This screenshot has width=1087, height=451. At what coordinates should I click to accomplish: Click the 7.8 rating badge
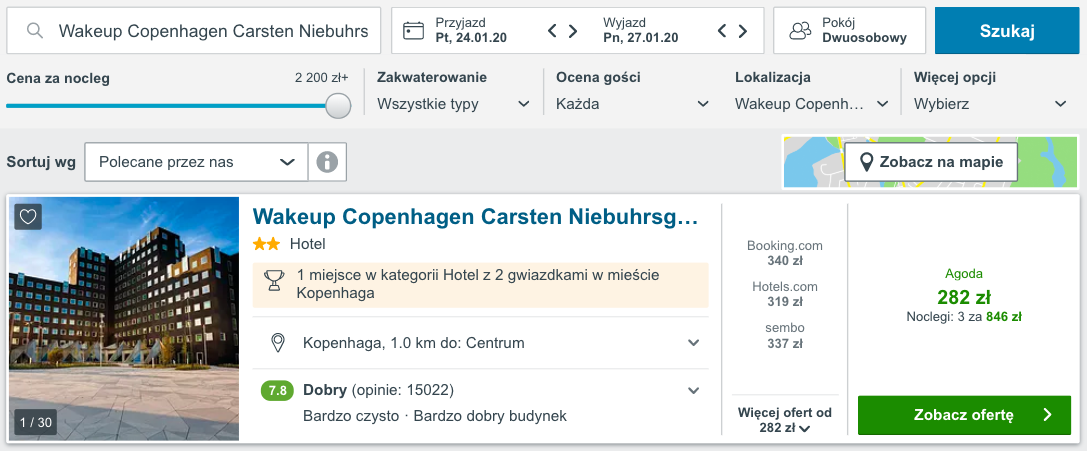point(277,391)
